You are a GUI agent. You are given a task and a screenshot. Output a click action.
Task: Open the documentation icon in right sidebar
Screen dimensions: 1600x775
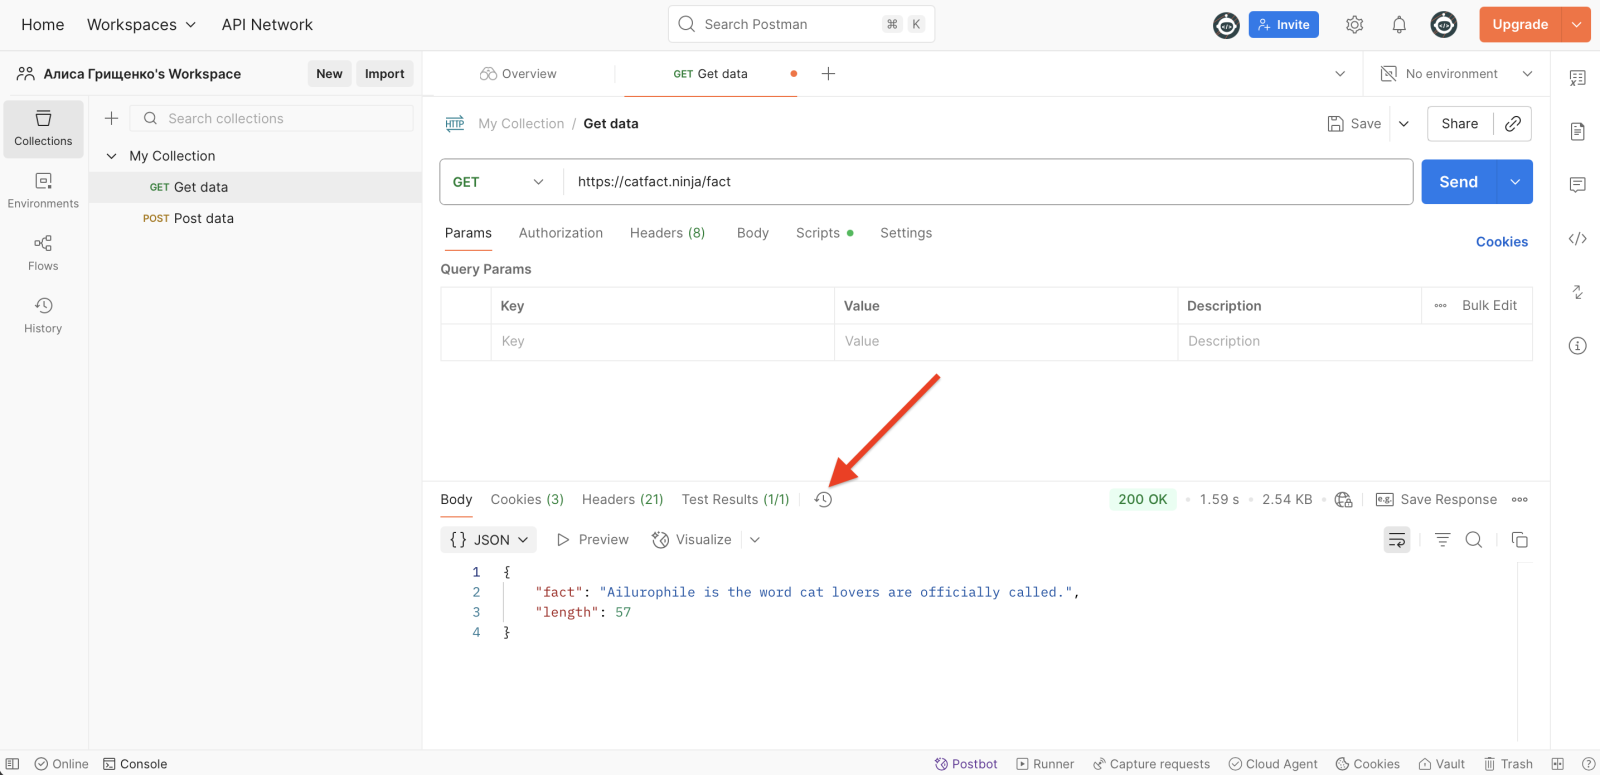pyautogui.click(x=1578, y=132)
